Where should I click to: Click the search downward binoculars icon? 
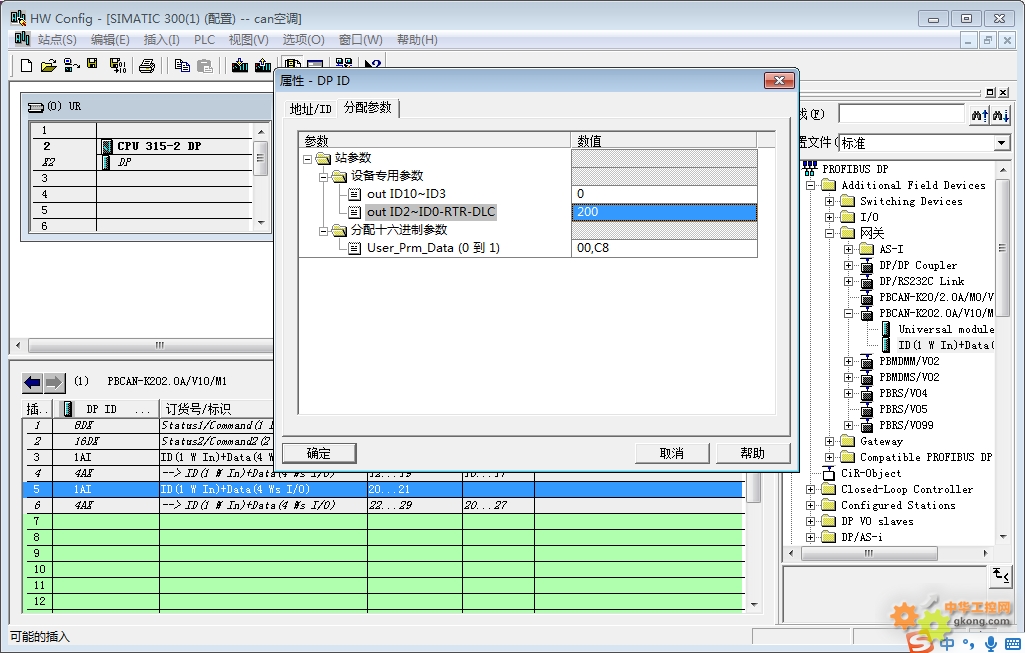(x=1001, y=115)
